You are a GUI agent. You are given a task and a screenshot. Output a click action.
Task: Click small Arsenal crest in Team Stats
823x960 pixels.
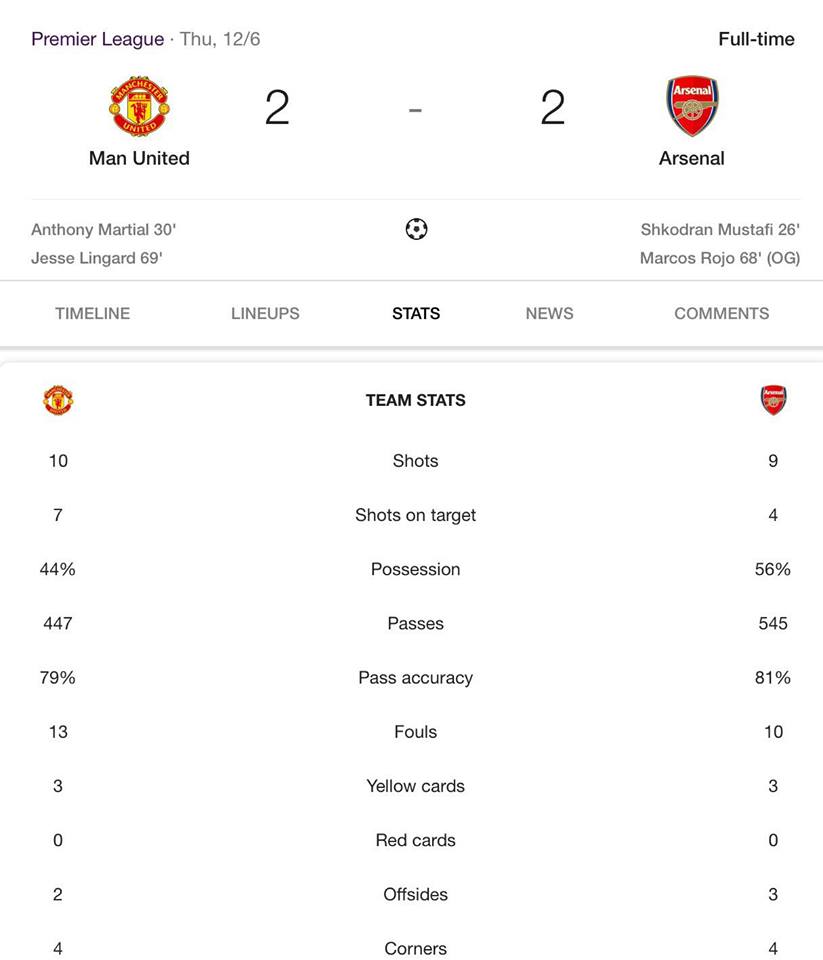pos(773,400)
